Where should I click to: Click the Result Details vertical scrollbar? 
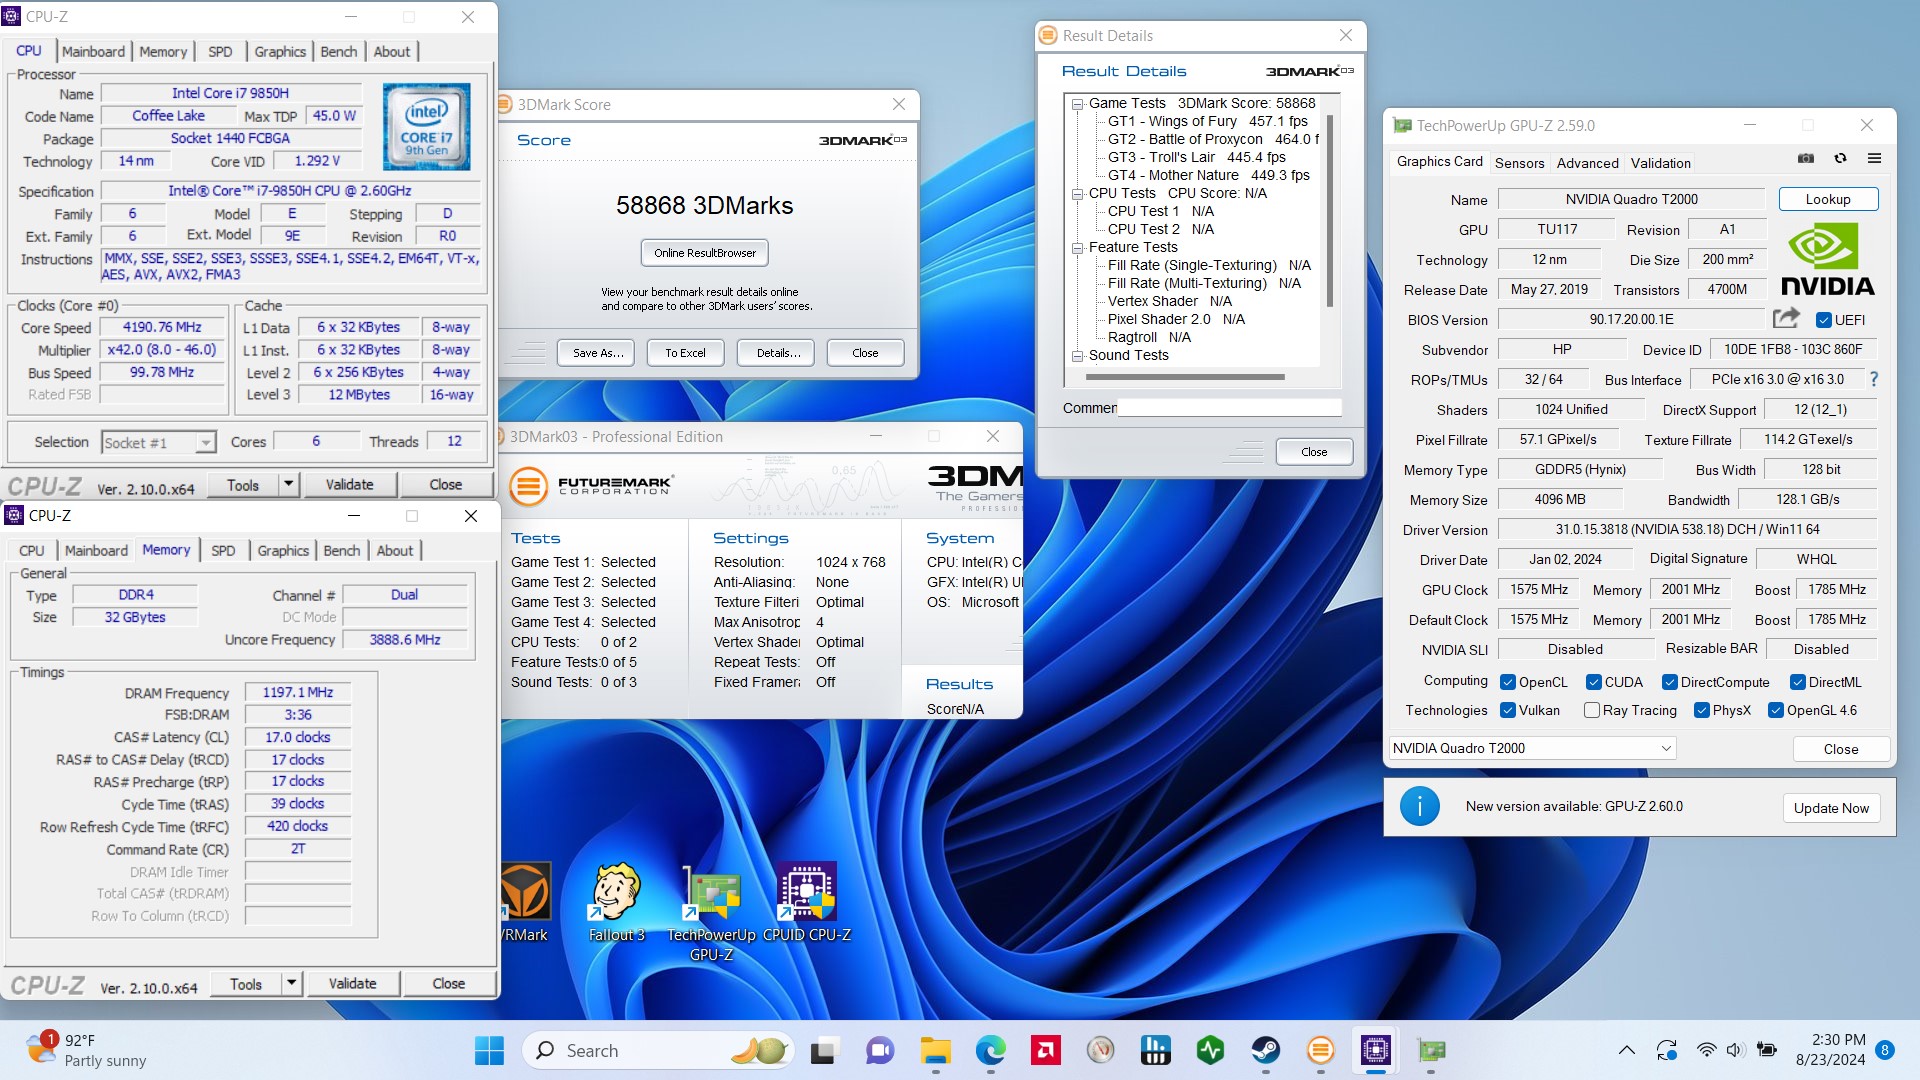coord(1329,210)
